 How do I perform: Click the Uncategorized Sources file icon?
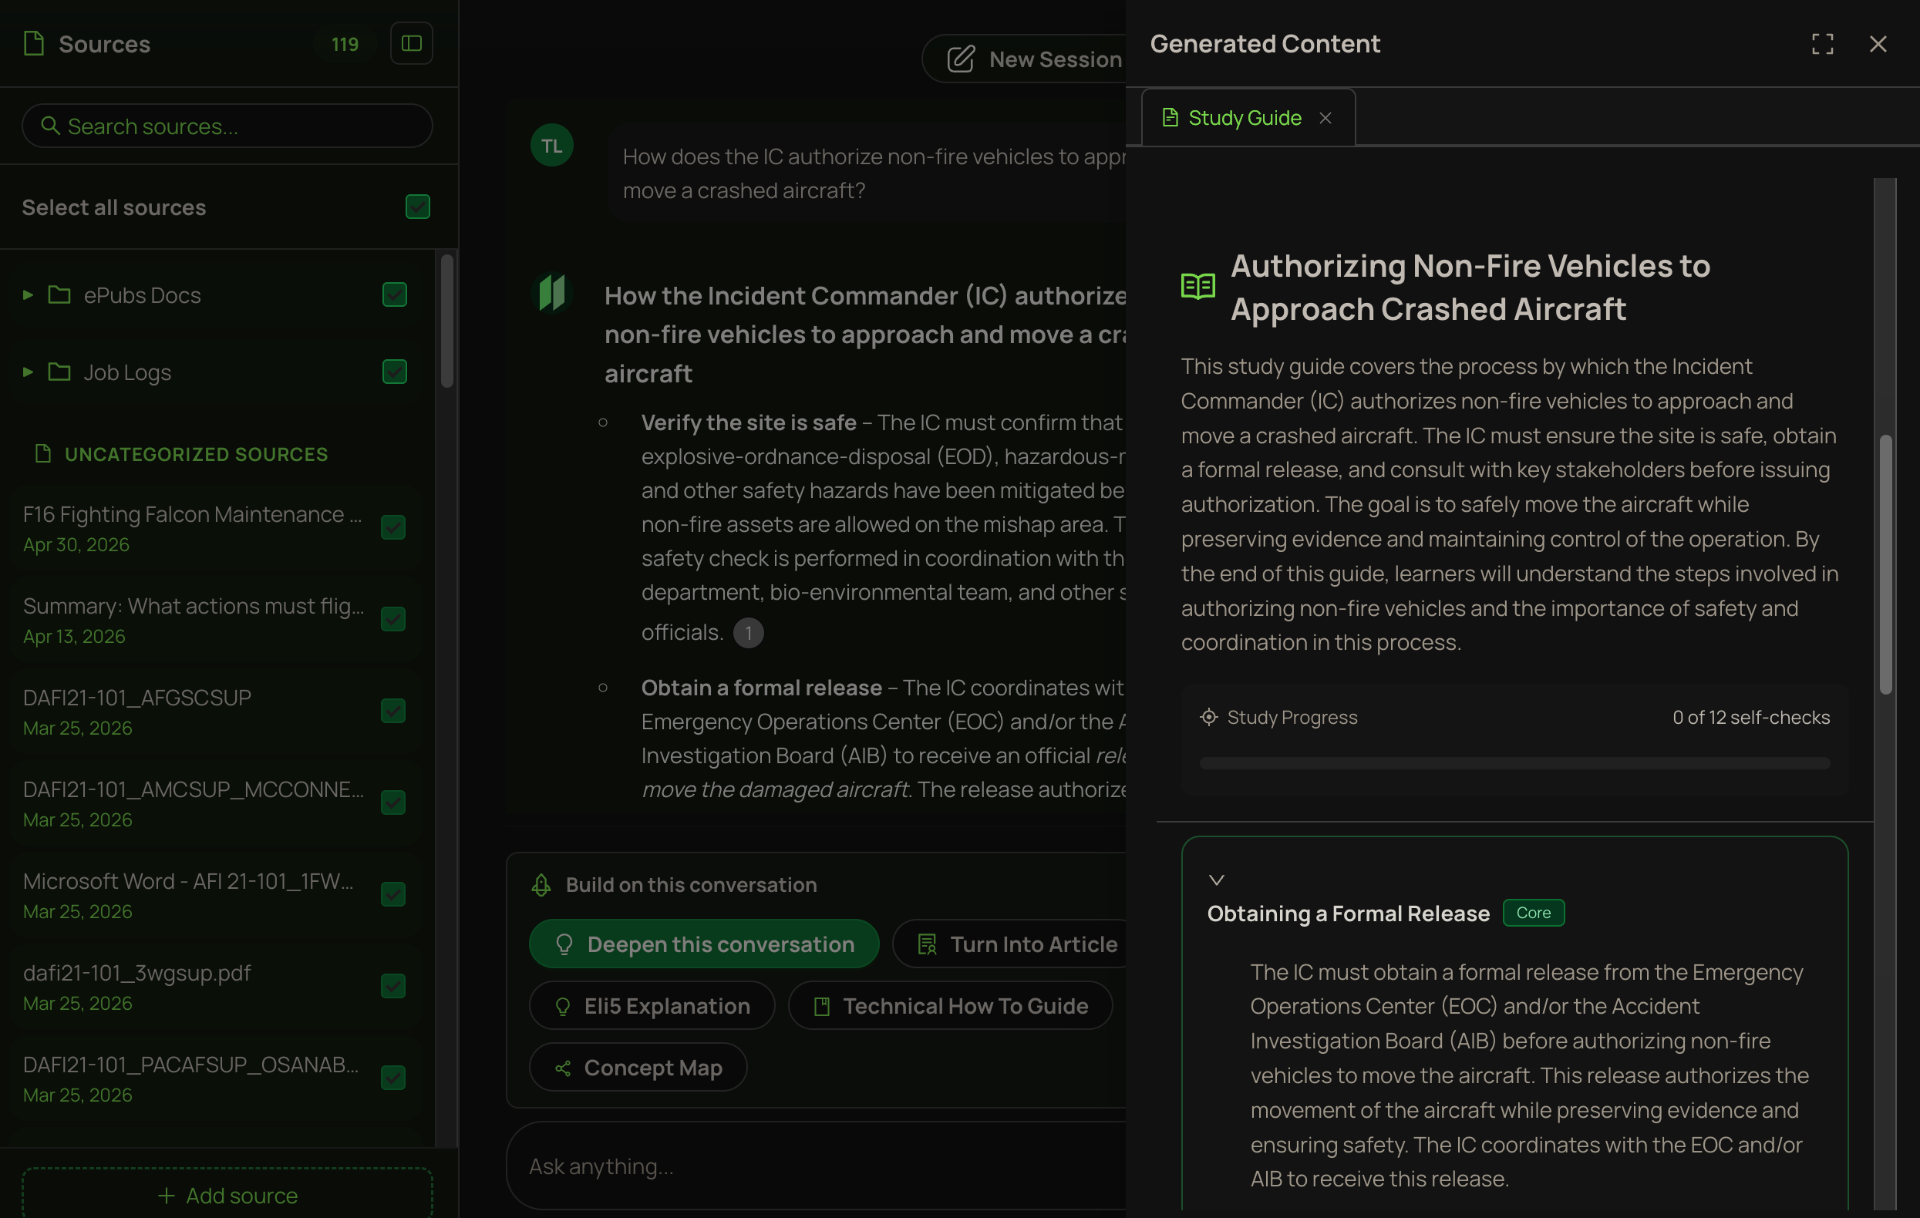click(x=43, y=454)
